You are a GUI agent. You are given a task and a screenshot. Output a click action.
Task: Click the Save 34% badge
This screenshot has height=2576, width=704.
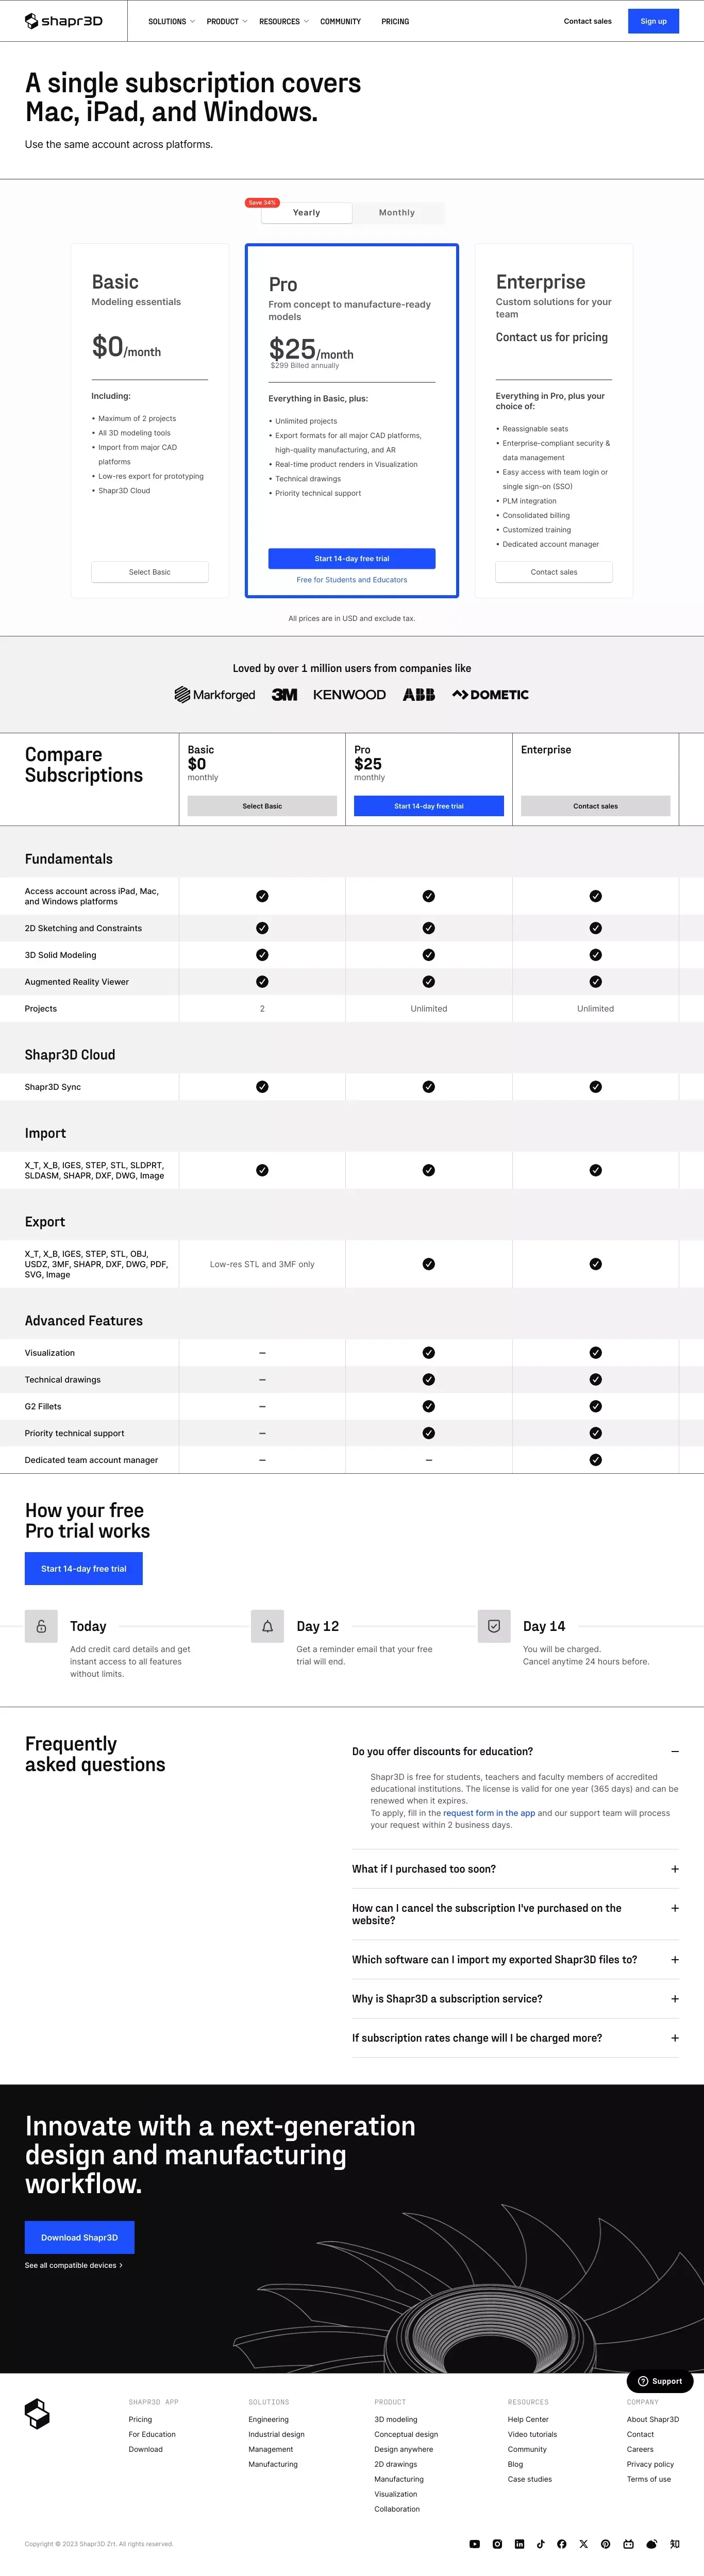click(x=262, y=202)
